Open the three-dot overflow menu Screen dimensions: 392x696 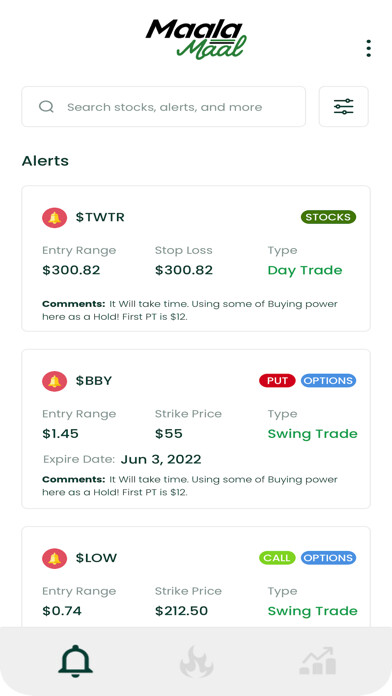tap(368, 48)
